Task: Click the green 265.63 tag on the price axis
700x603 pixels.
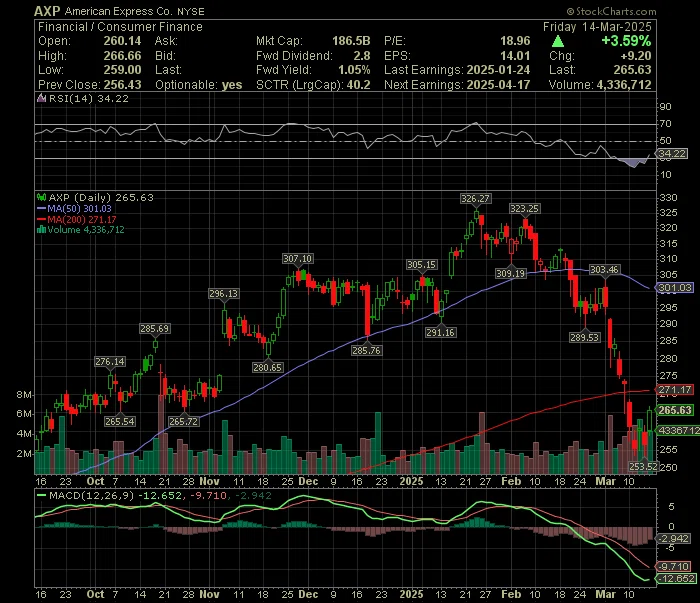Action: click(x=675, y=410)
